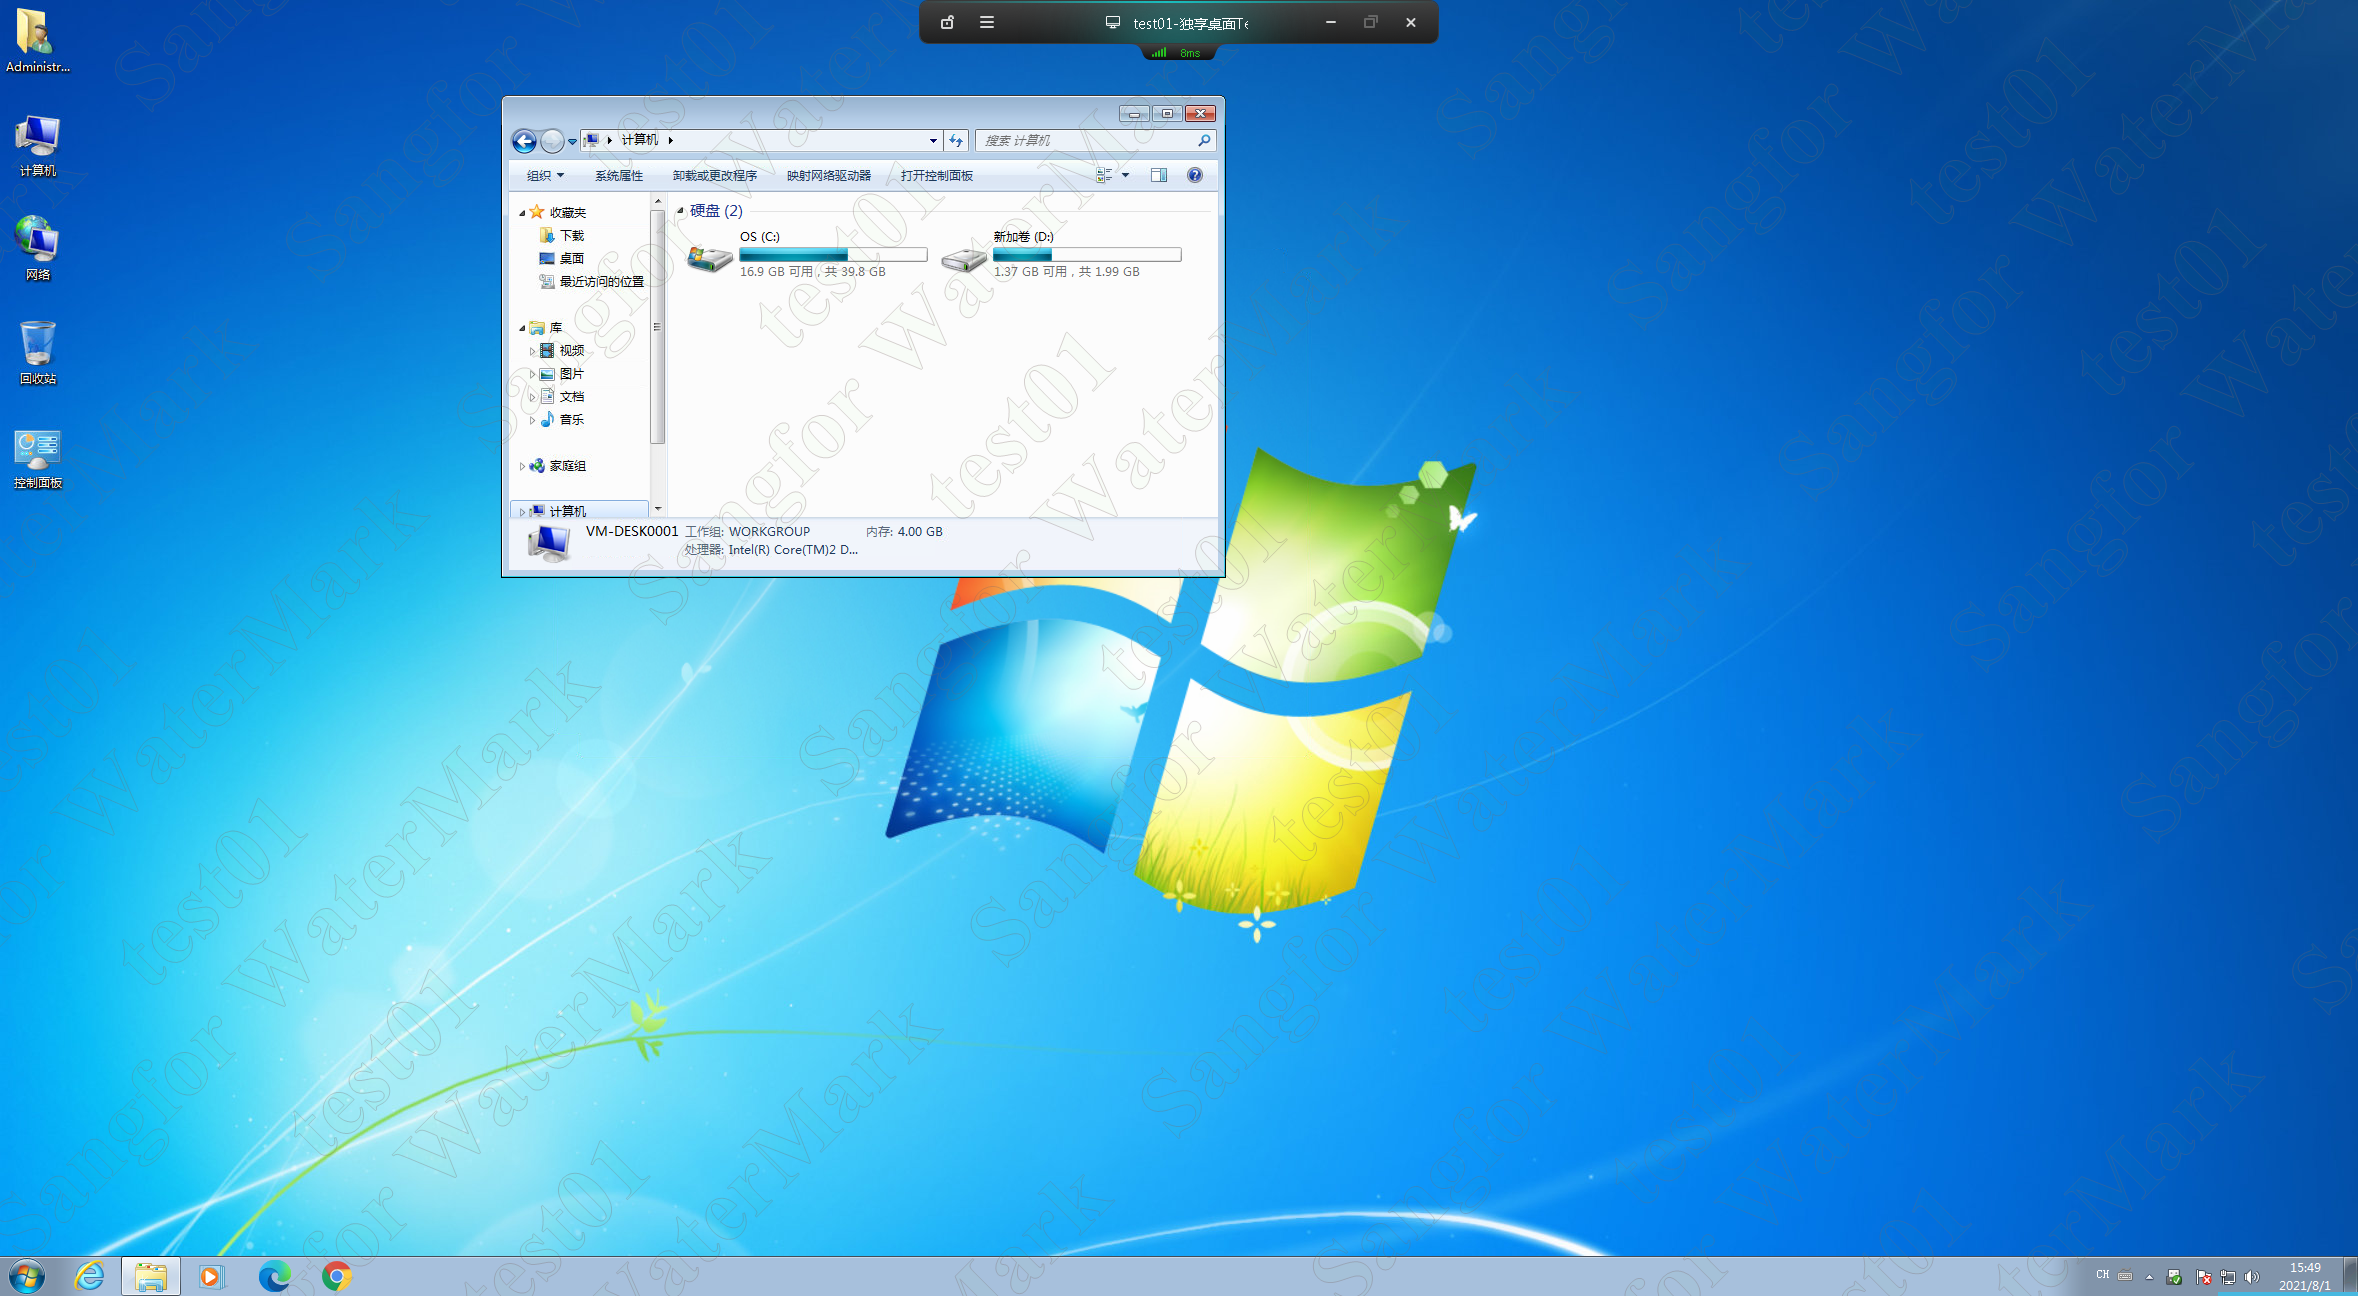Screen dimensions: 2358x1296
Task: Click 卸载或更改程序 in the toolbar
Action: point(715,176)
